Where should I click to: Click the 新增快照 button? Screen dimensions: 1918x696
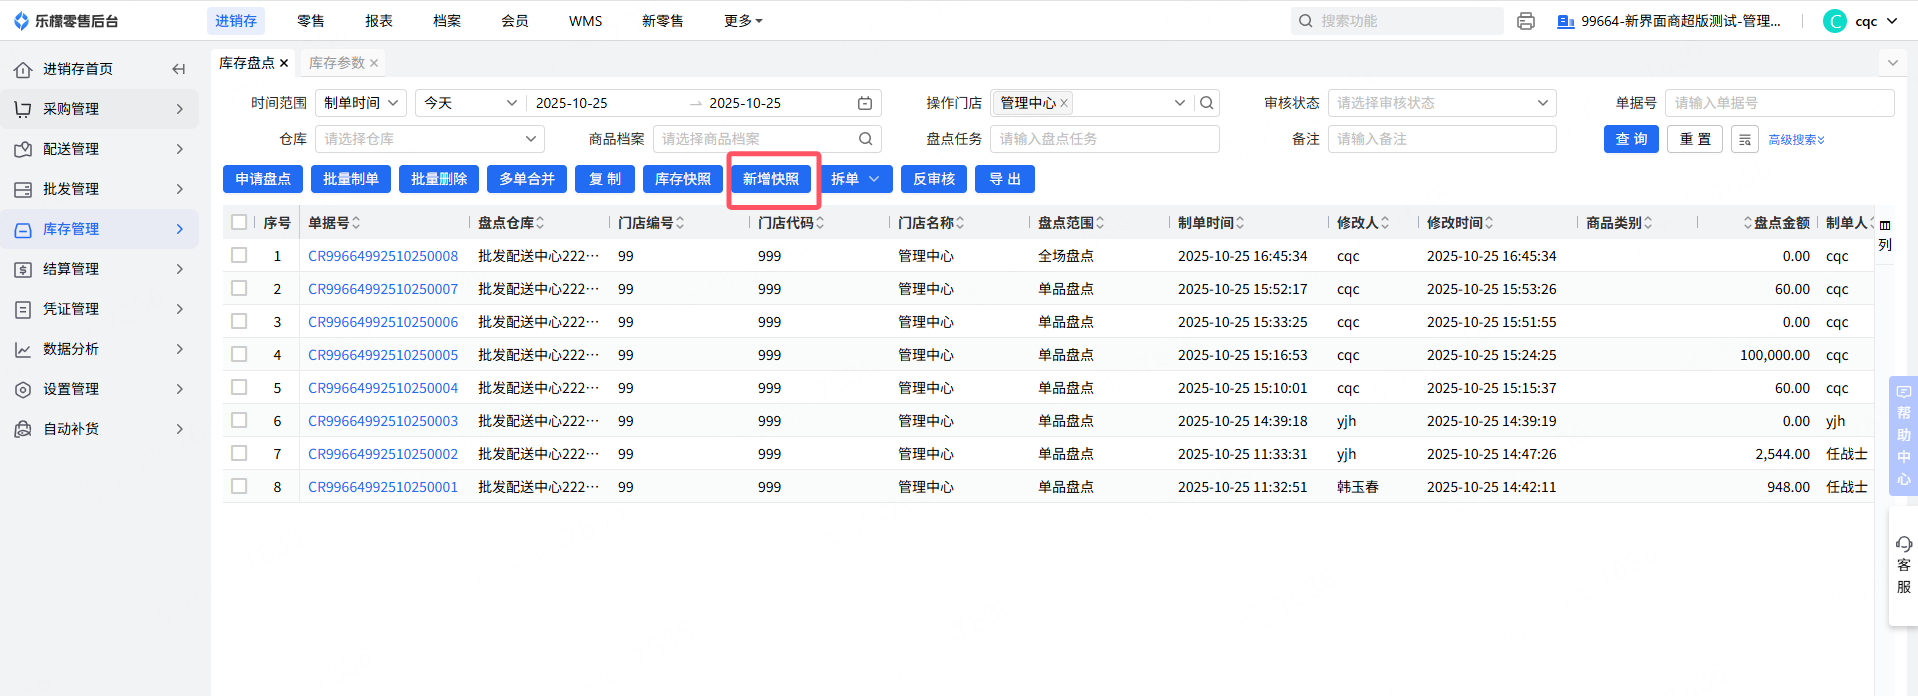[771, 179]
